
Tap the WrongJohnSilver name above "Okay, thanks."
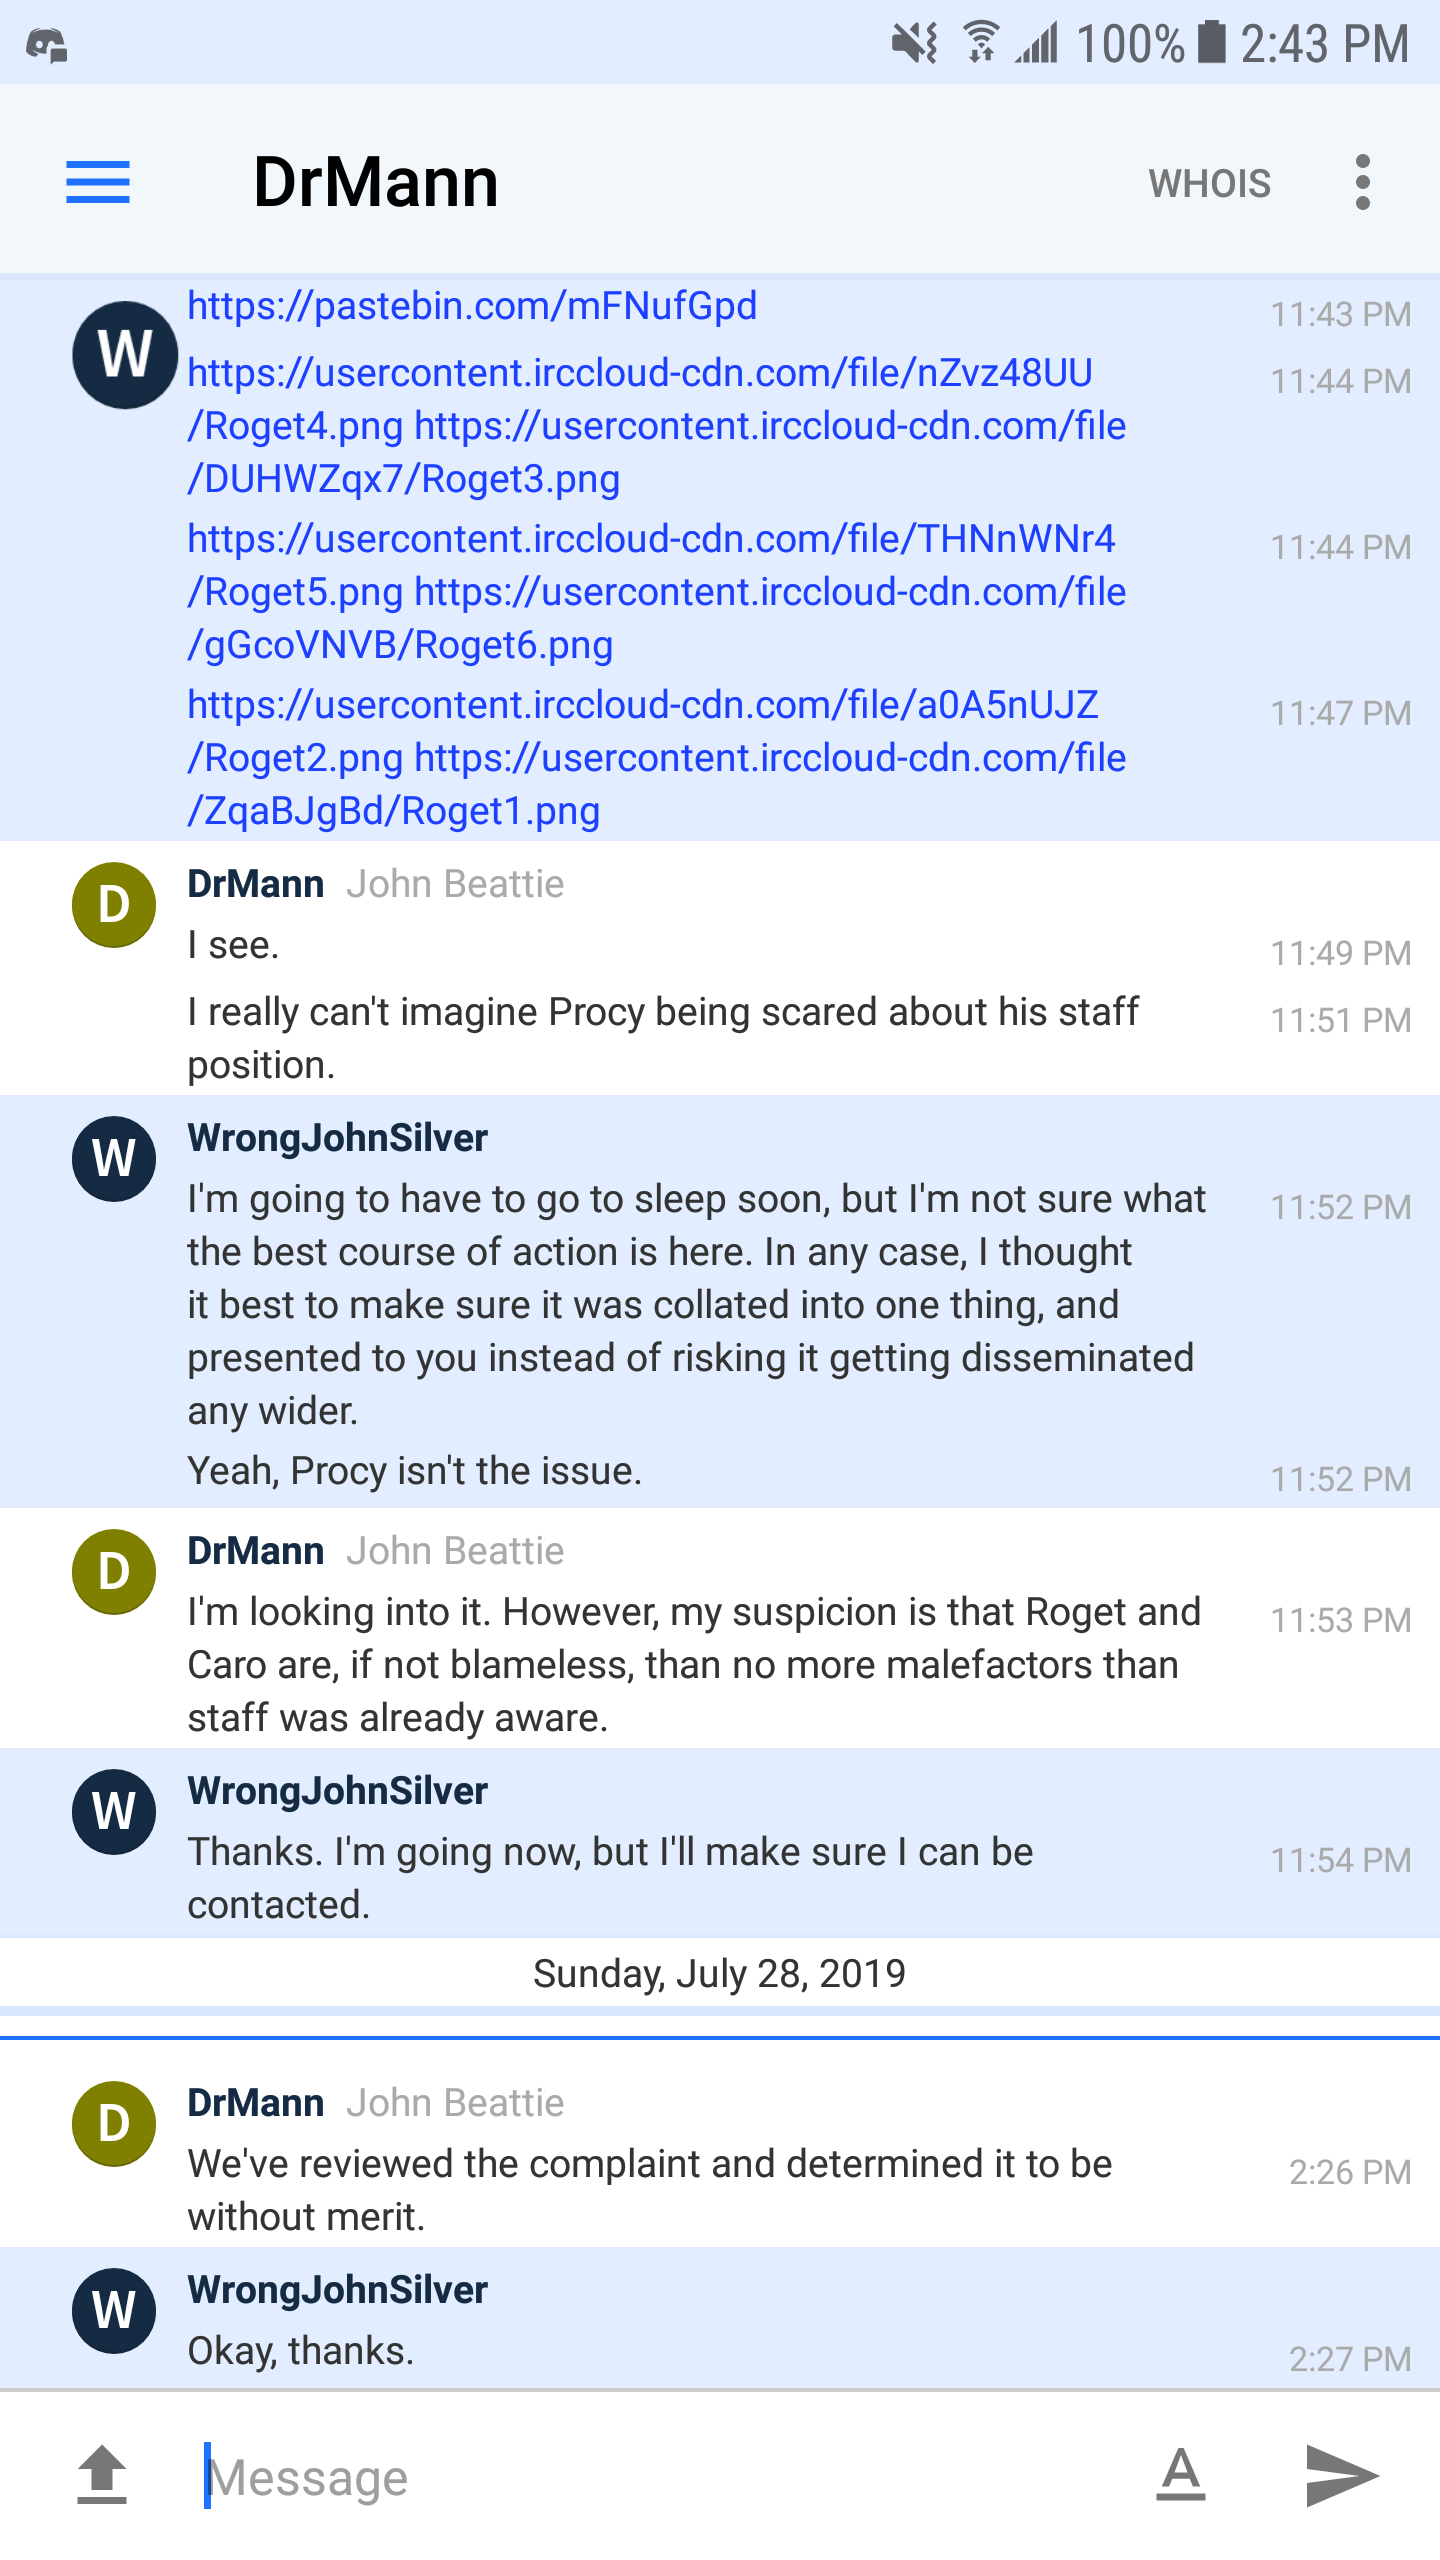click(x=338, y=2290)
